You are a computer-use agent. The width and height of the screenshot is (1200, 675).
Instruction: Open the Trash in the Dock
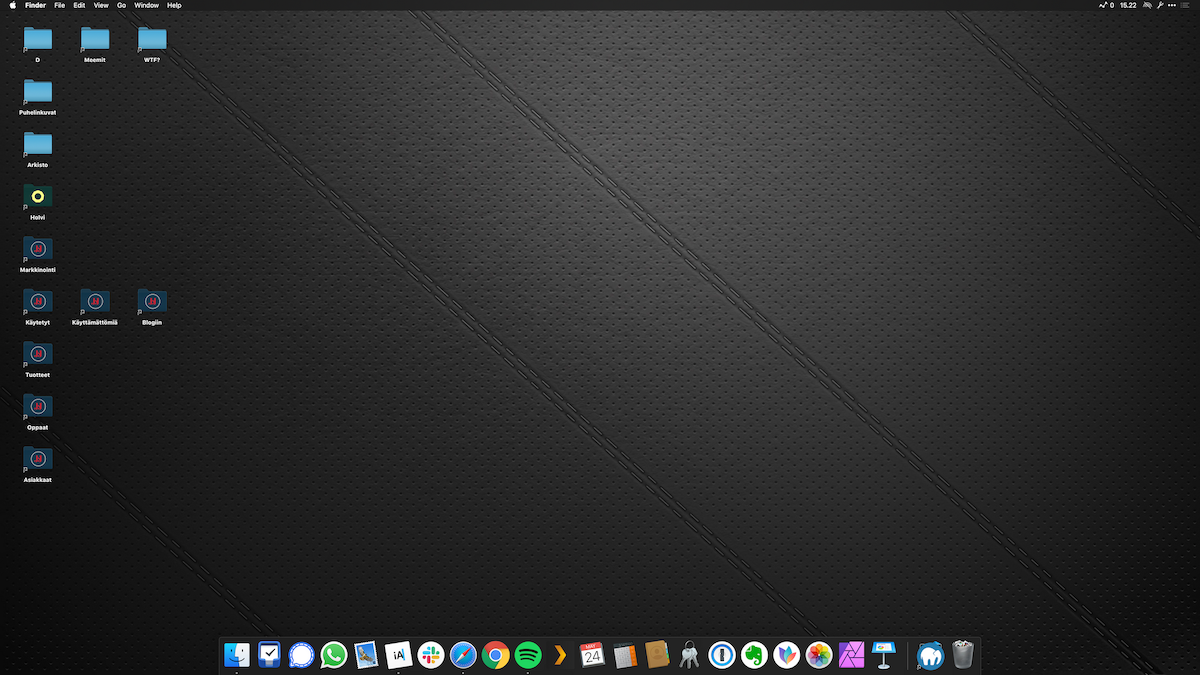coord(963,654)
